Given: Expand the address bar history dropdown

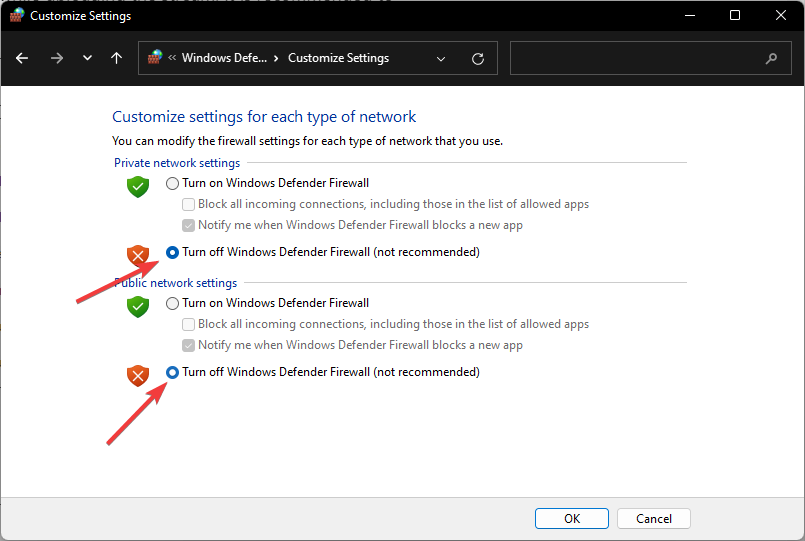Looking at the screenshot, I should [x=440, y=59].
